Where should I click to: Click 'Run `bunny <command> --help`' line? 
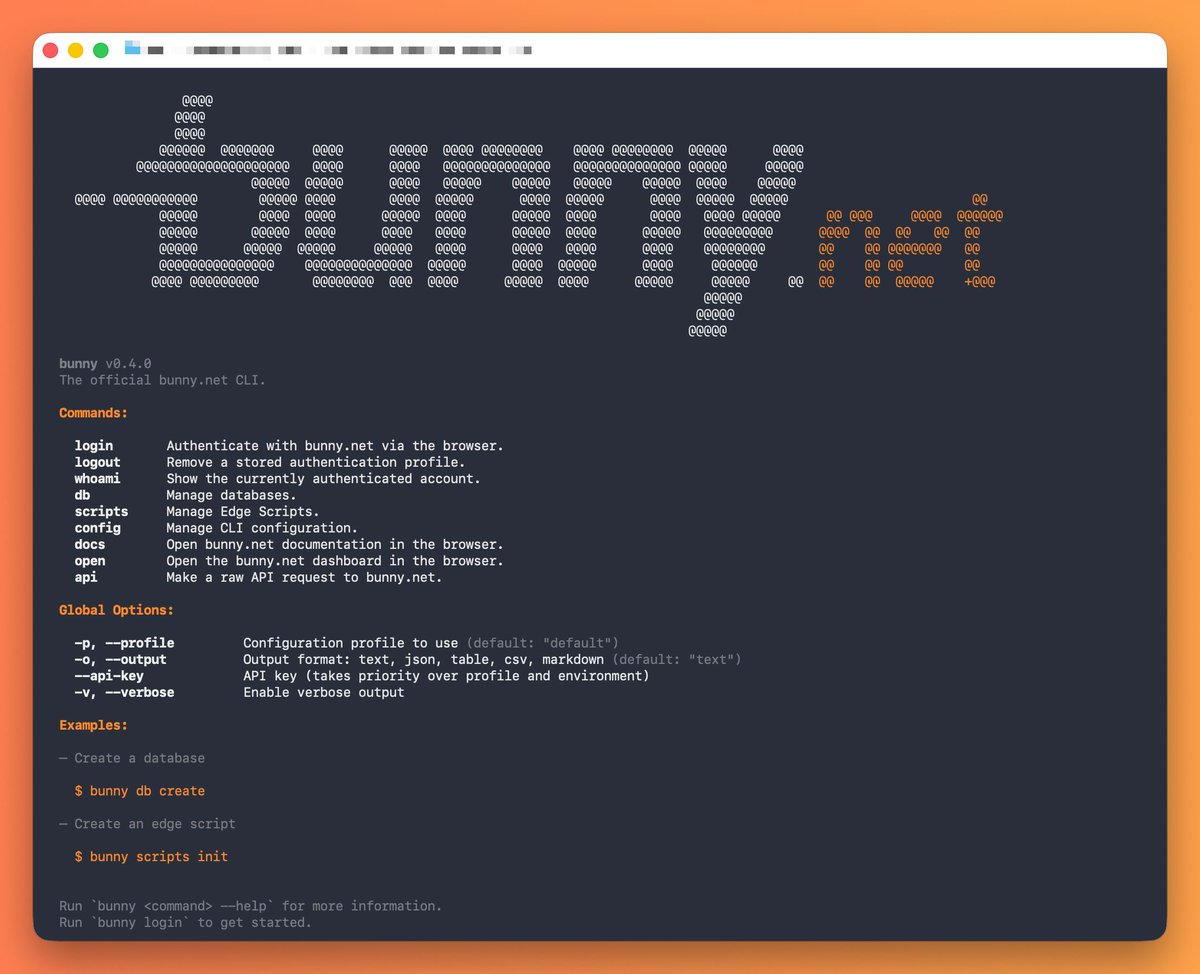[x=250, y=906]
